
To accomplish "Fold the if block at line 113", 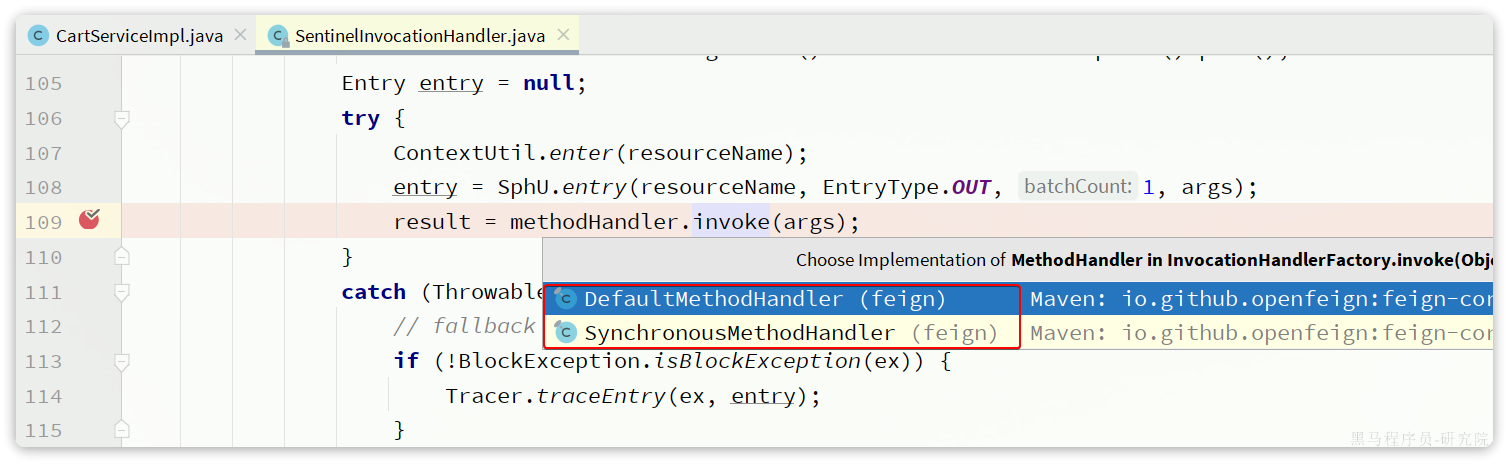I will click(x=122, y=361).
